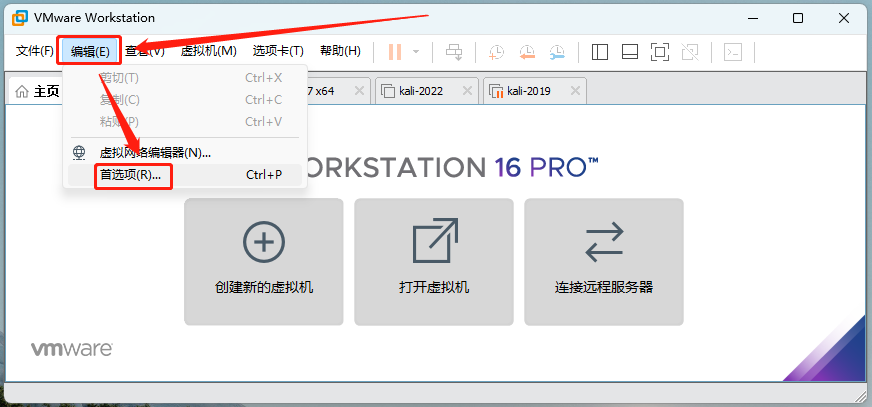Click the Unity mode icon
Screen dimensions: 872x407
[x=690, y=52]
